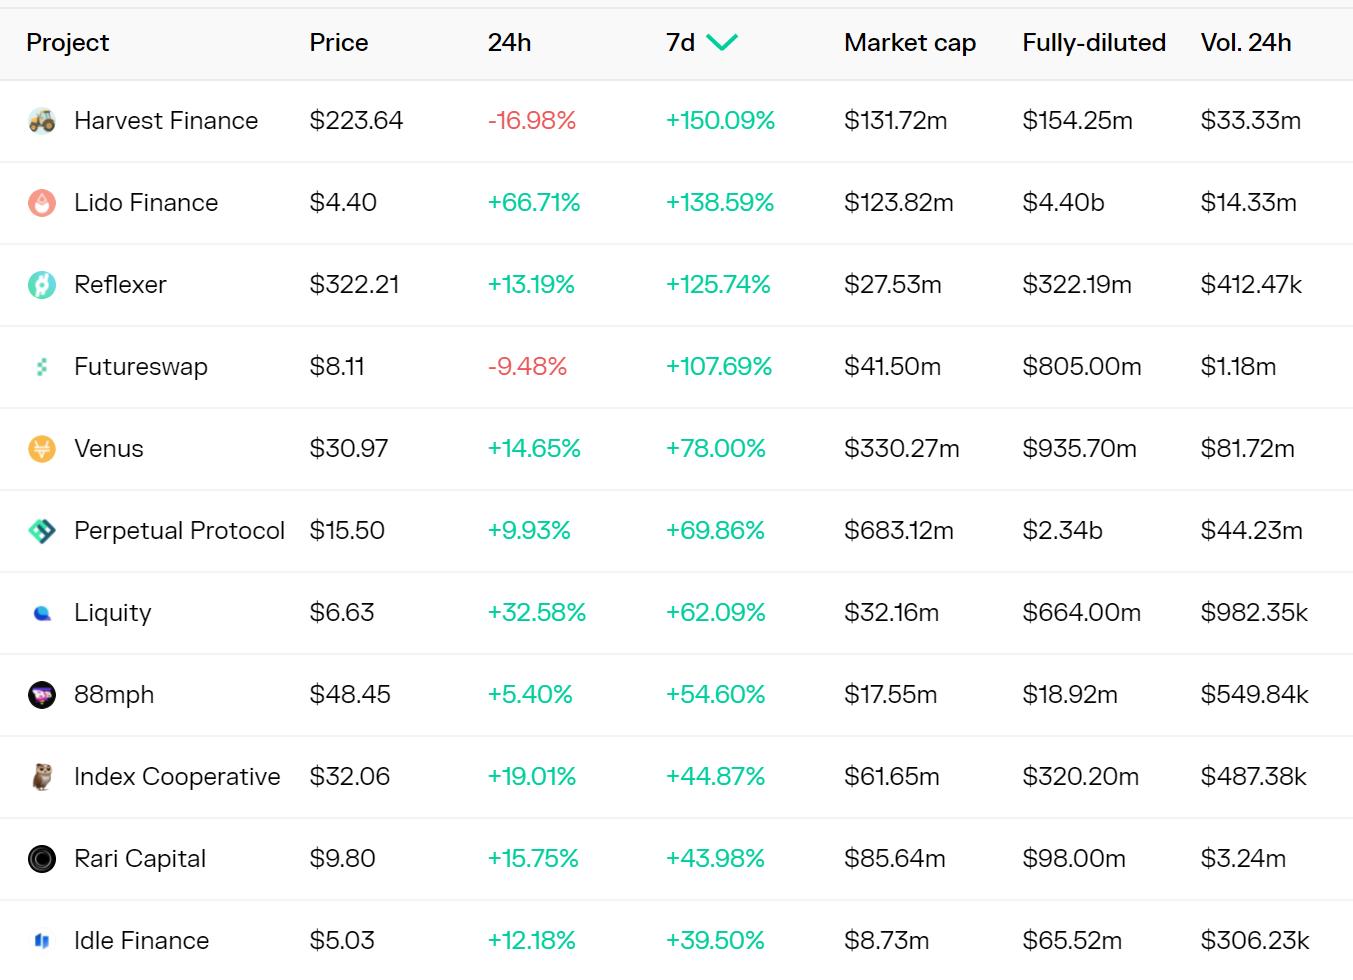Viewport: 1353px width, 980px height.
Task: Click the Venus market cap value
Action: pyautogui.click(x=901, y=449)
